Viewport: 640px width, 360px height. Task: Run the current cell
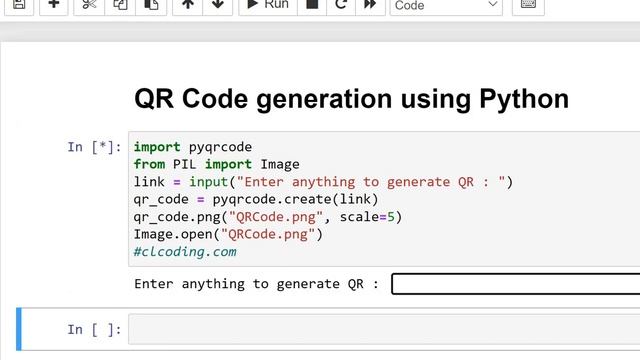coord(268,5)
